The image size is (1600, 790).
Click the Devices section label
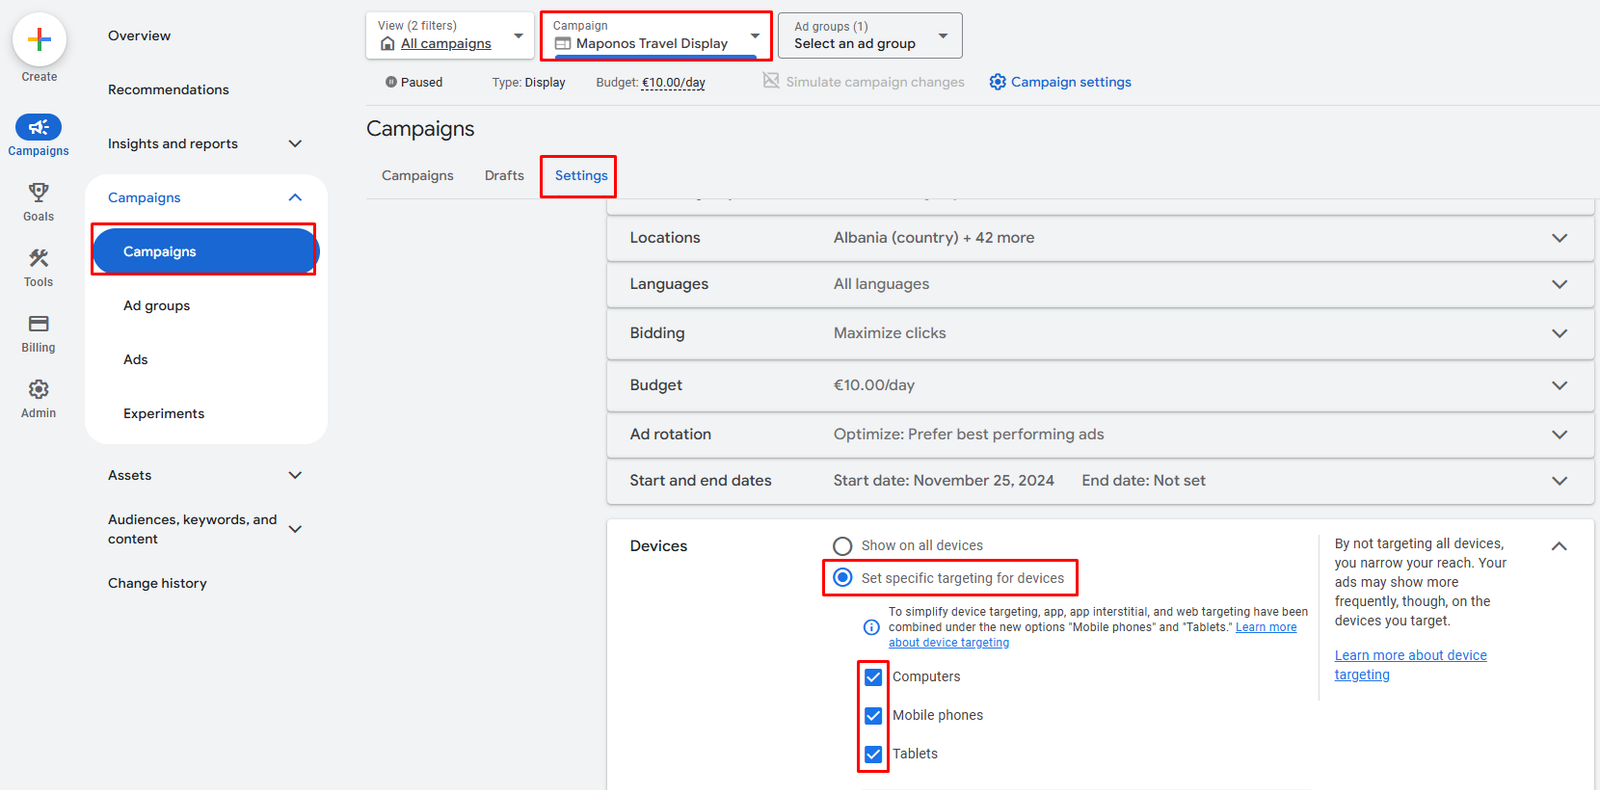(x=658, y=546)
